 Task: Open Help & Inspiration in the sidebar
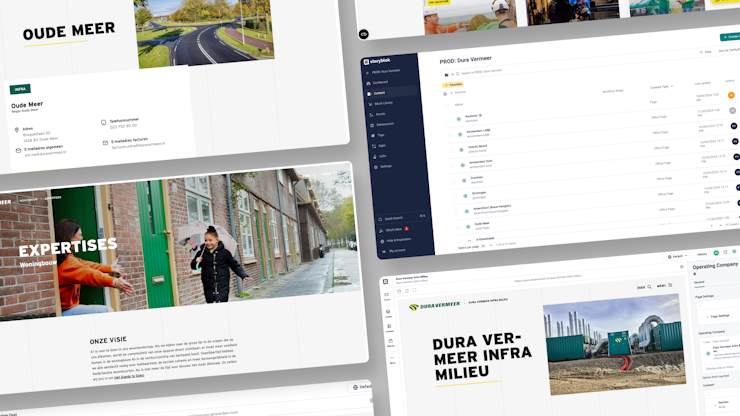pos(395,240)
